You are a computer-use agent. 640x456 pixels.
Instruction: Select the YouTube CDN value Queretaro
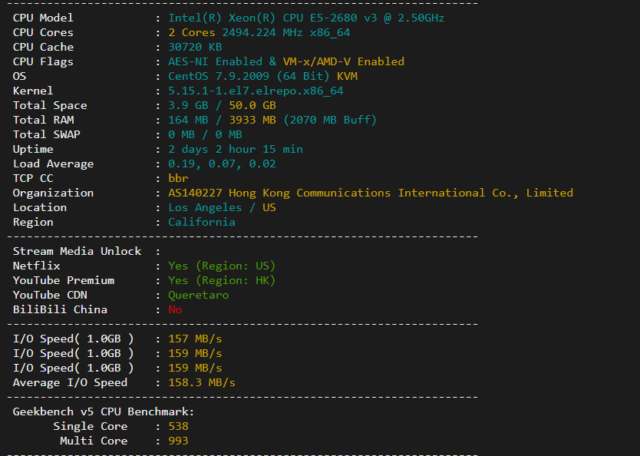click(x=198, y=295)
